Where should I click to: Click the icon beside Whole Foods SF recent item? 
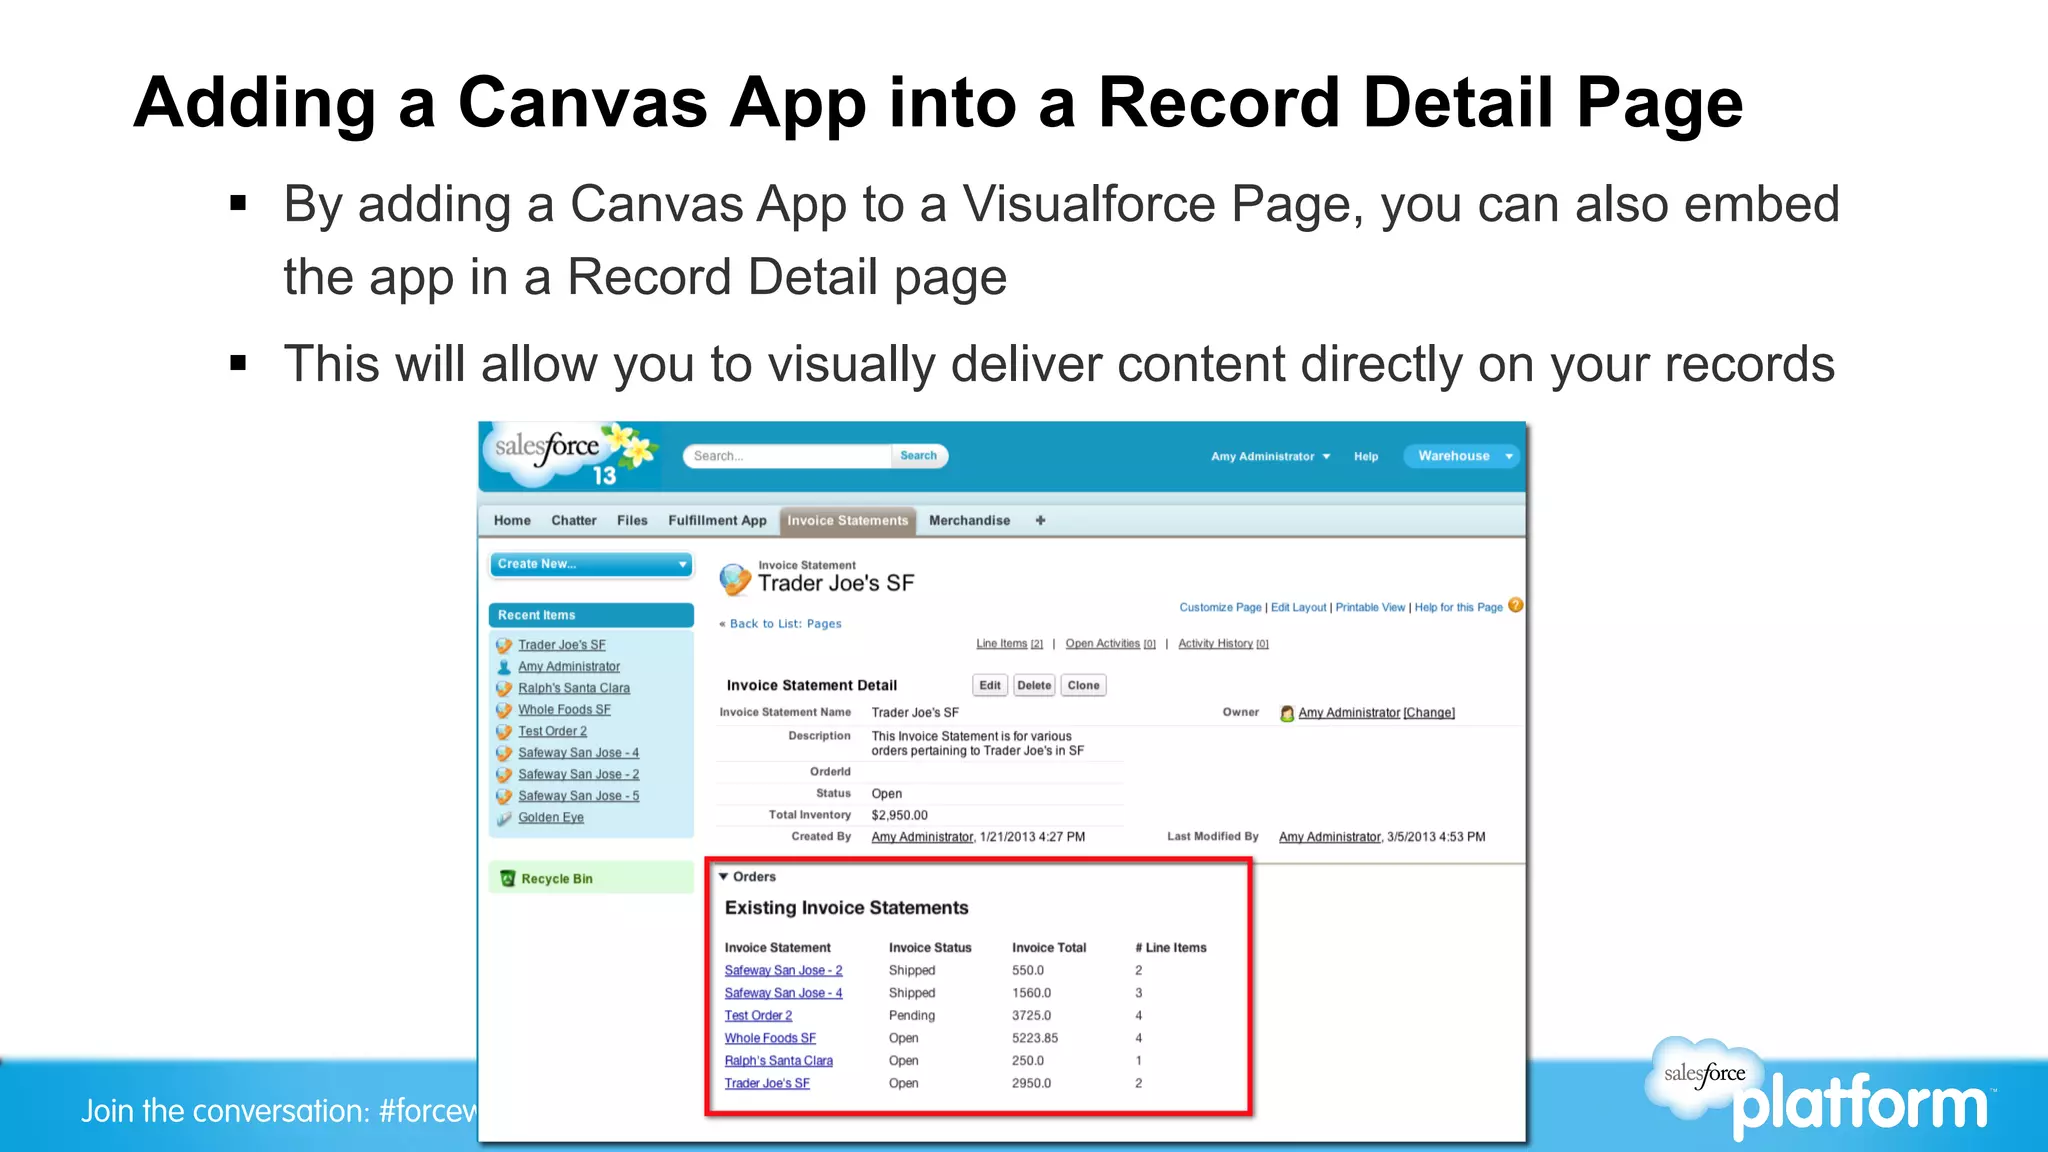pos(504,710)
